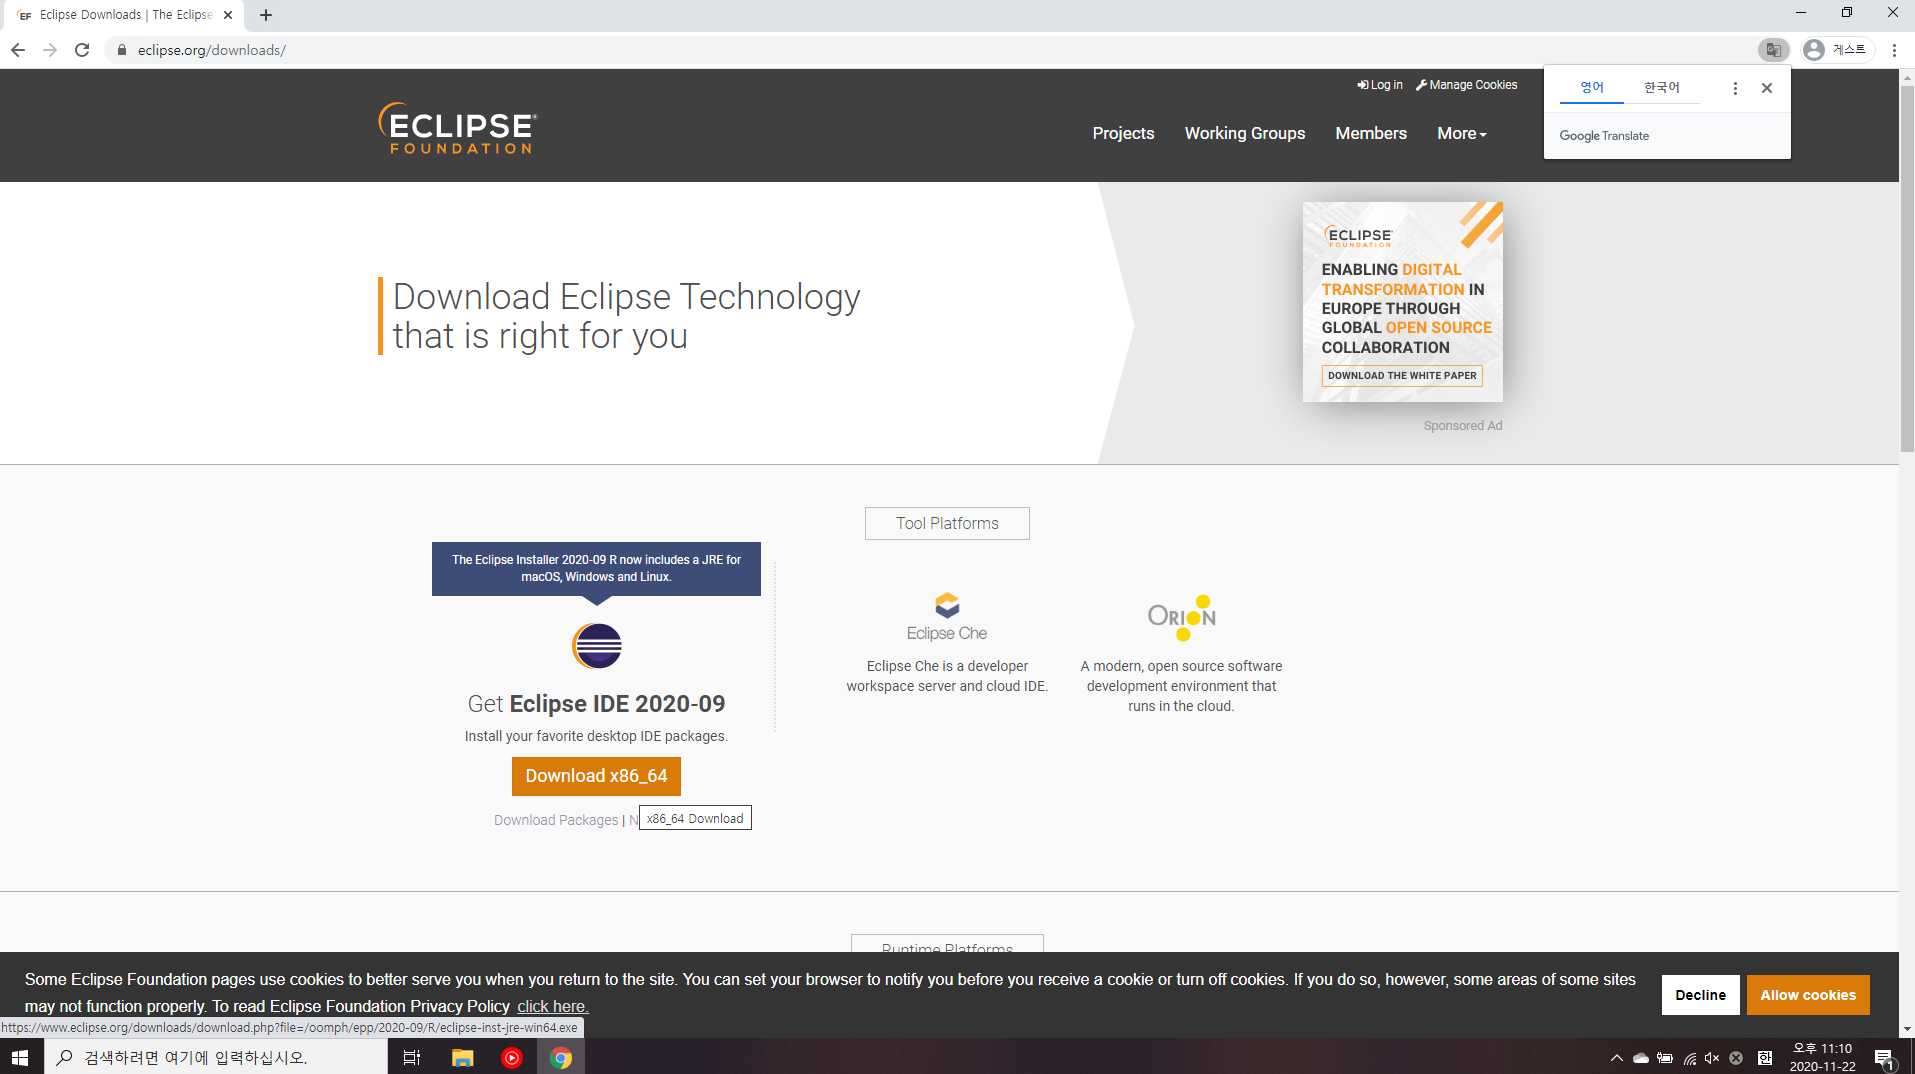Open the Windows Start menu
The height and width of the screenshot is (1074, 1915).
pos(20,1057)
